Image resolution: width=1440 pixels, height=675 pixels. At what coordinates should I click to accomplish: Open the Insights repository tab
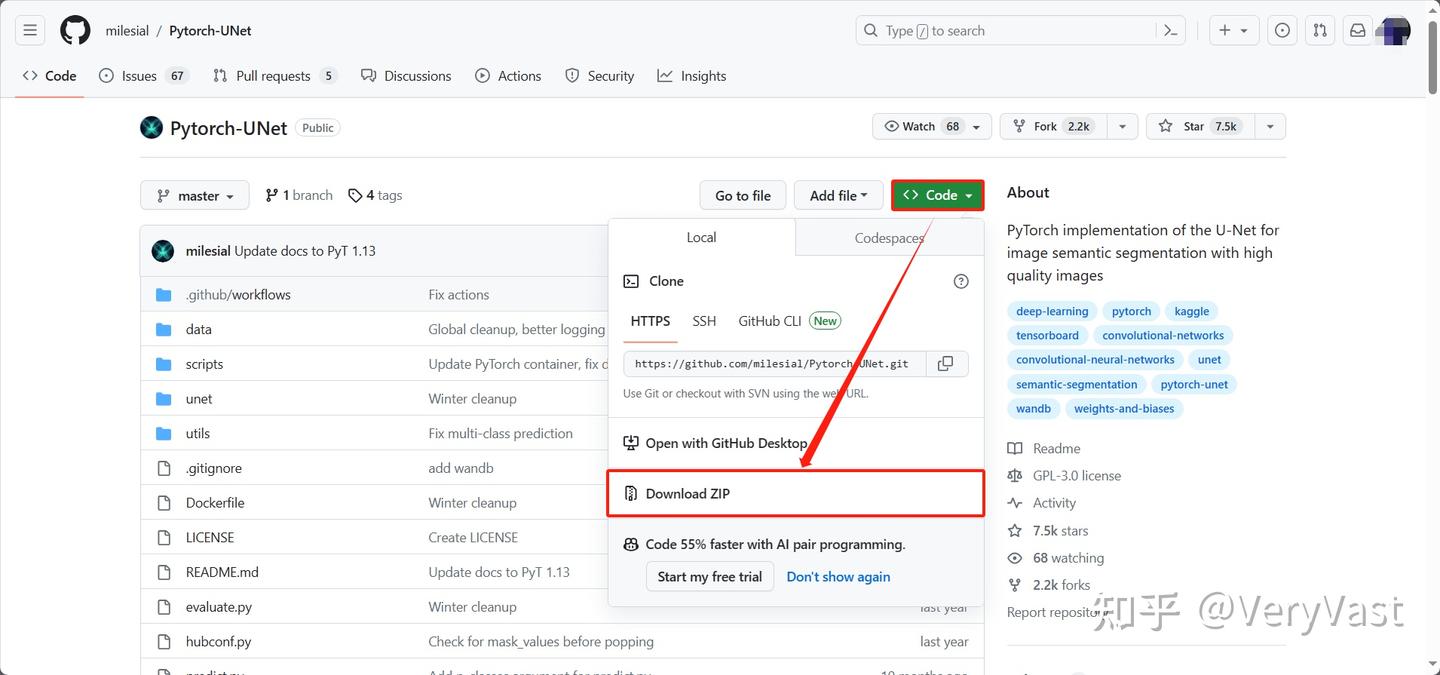(x=692, y=76)
